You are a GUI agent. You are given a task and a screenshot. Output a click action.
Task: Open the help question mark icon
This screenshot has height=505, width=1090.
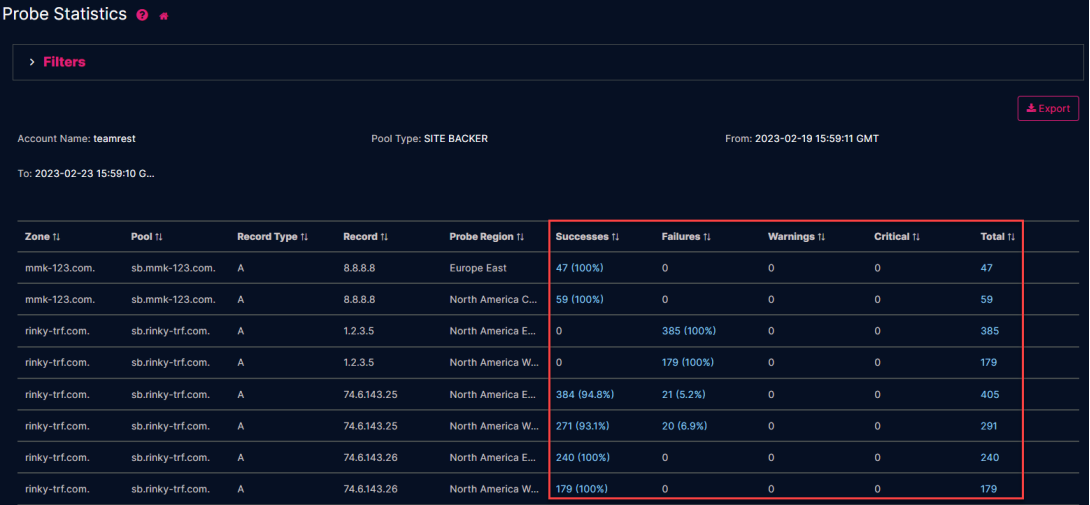[x=143, y=15]
